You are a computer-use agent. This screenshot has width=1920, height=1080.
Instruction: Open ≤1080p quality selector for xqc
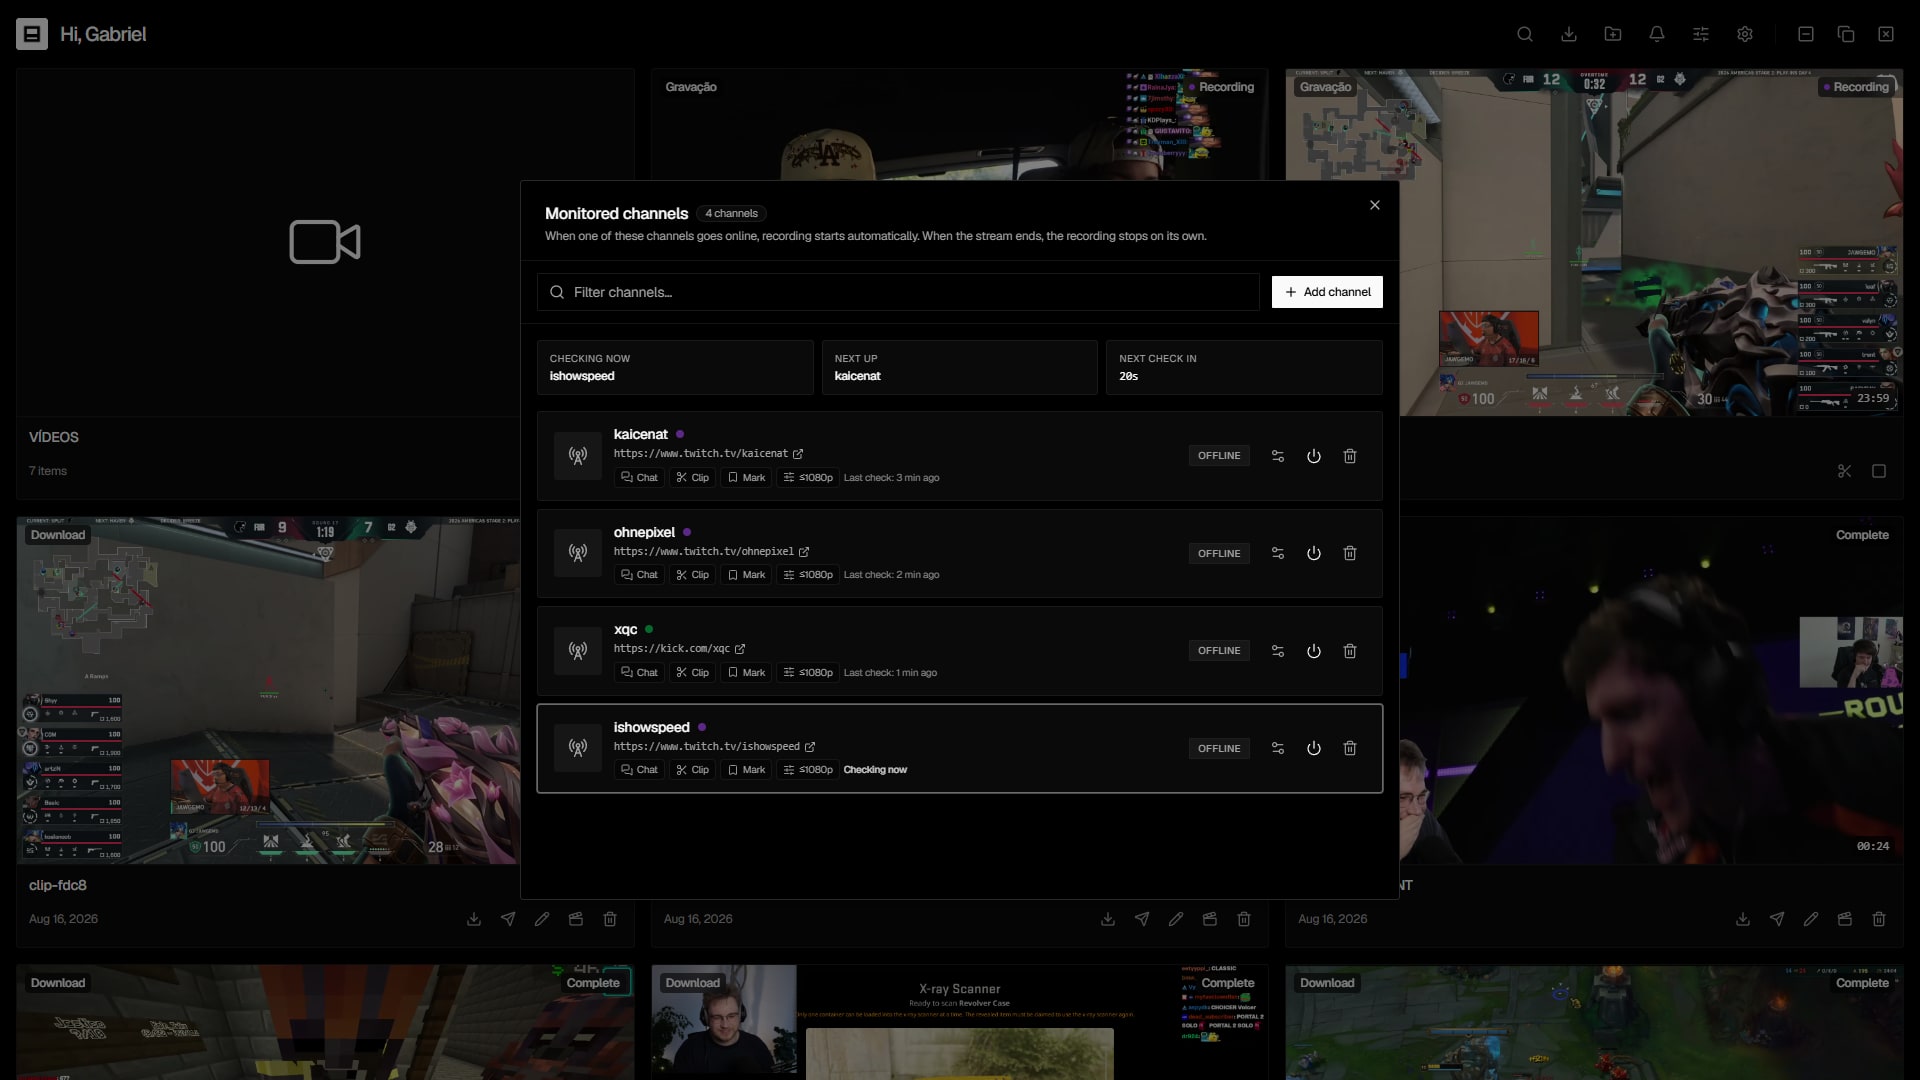[x=808, y=673]
